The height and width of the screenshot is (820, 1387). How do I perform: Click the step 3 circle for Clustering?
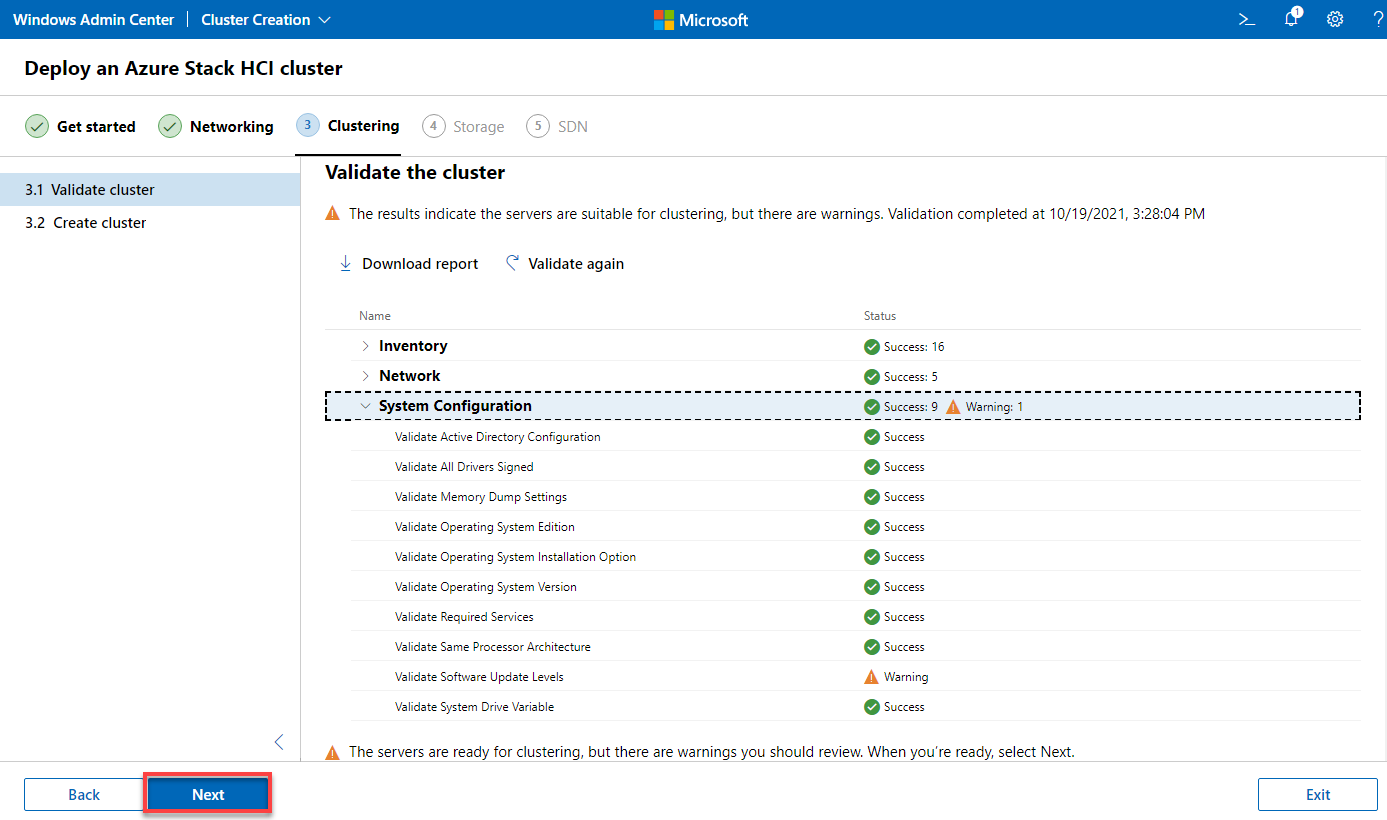click(x=308, y=125)
